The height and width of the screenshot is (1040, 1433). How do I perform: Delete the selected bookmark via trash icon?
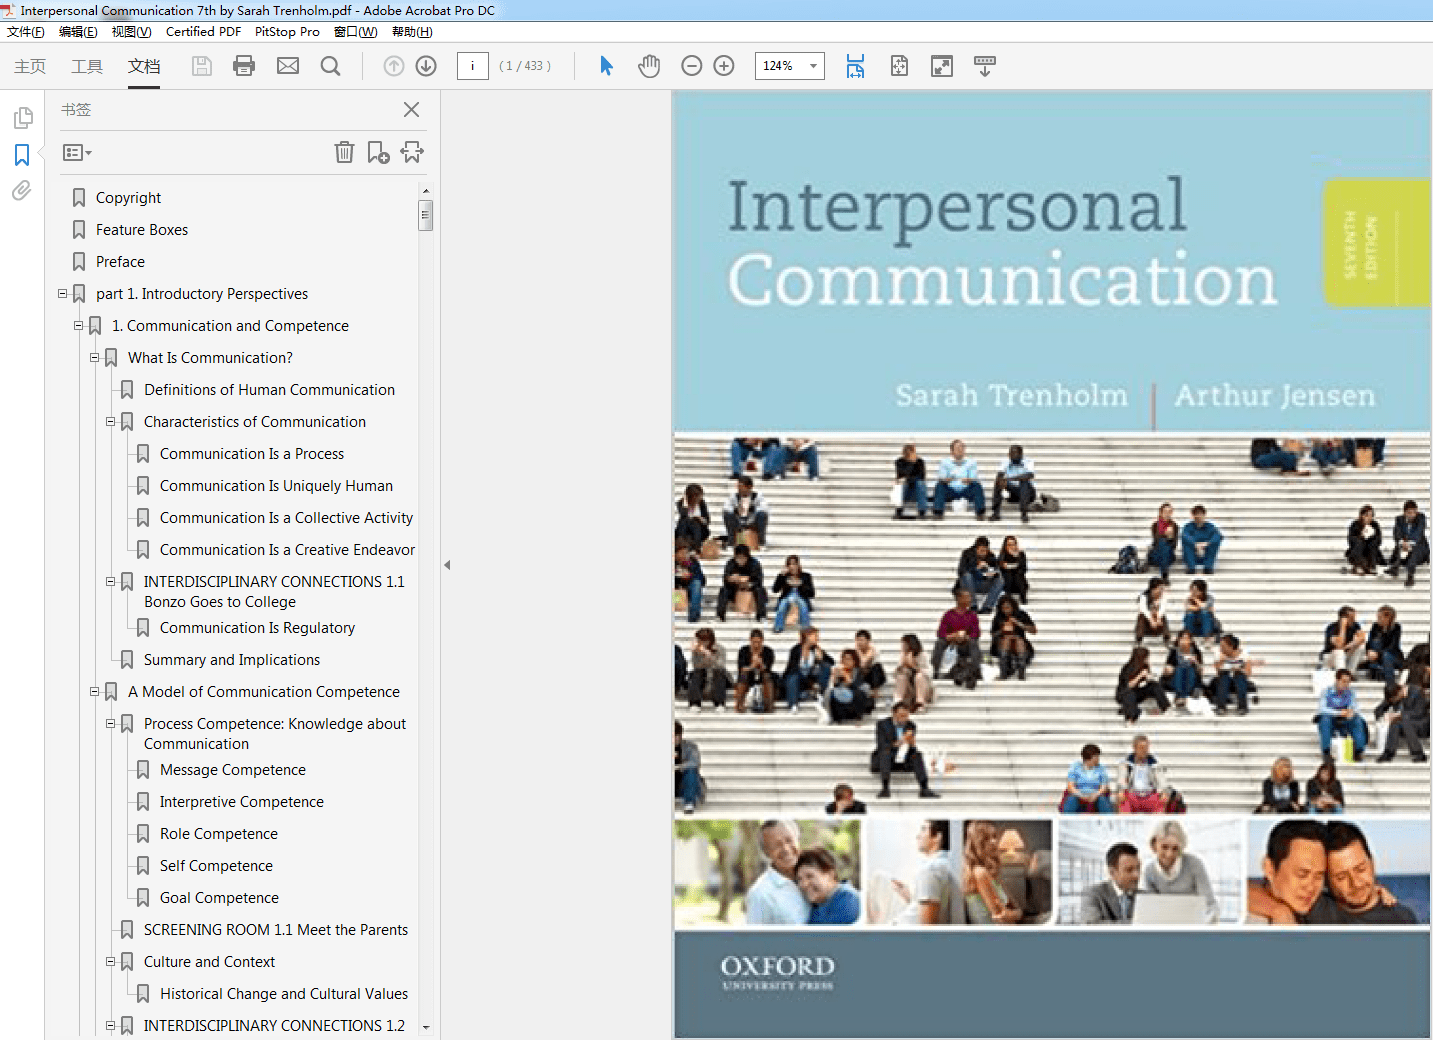tap(344, 152)
